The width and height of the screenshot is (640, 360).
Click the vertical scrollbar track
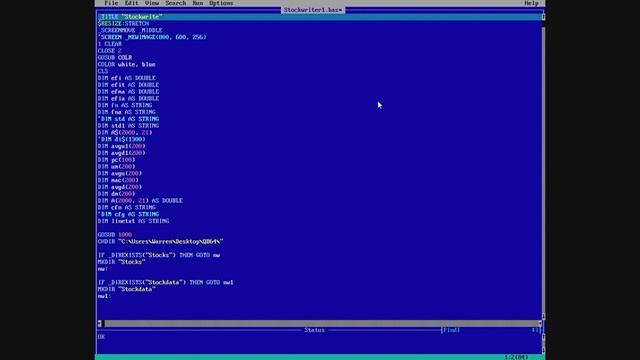[543, 169]
